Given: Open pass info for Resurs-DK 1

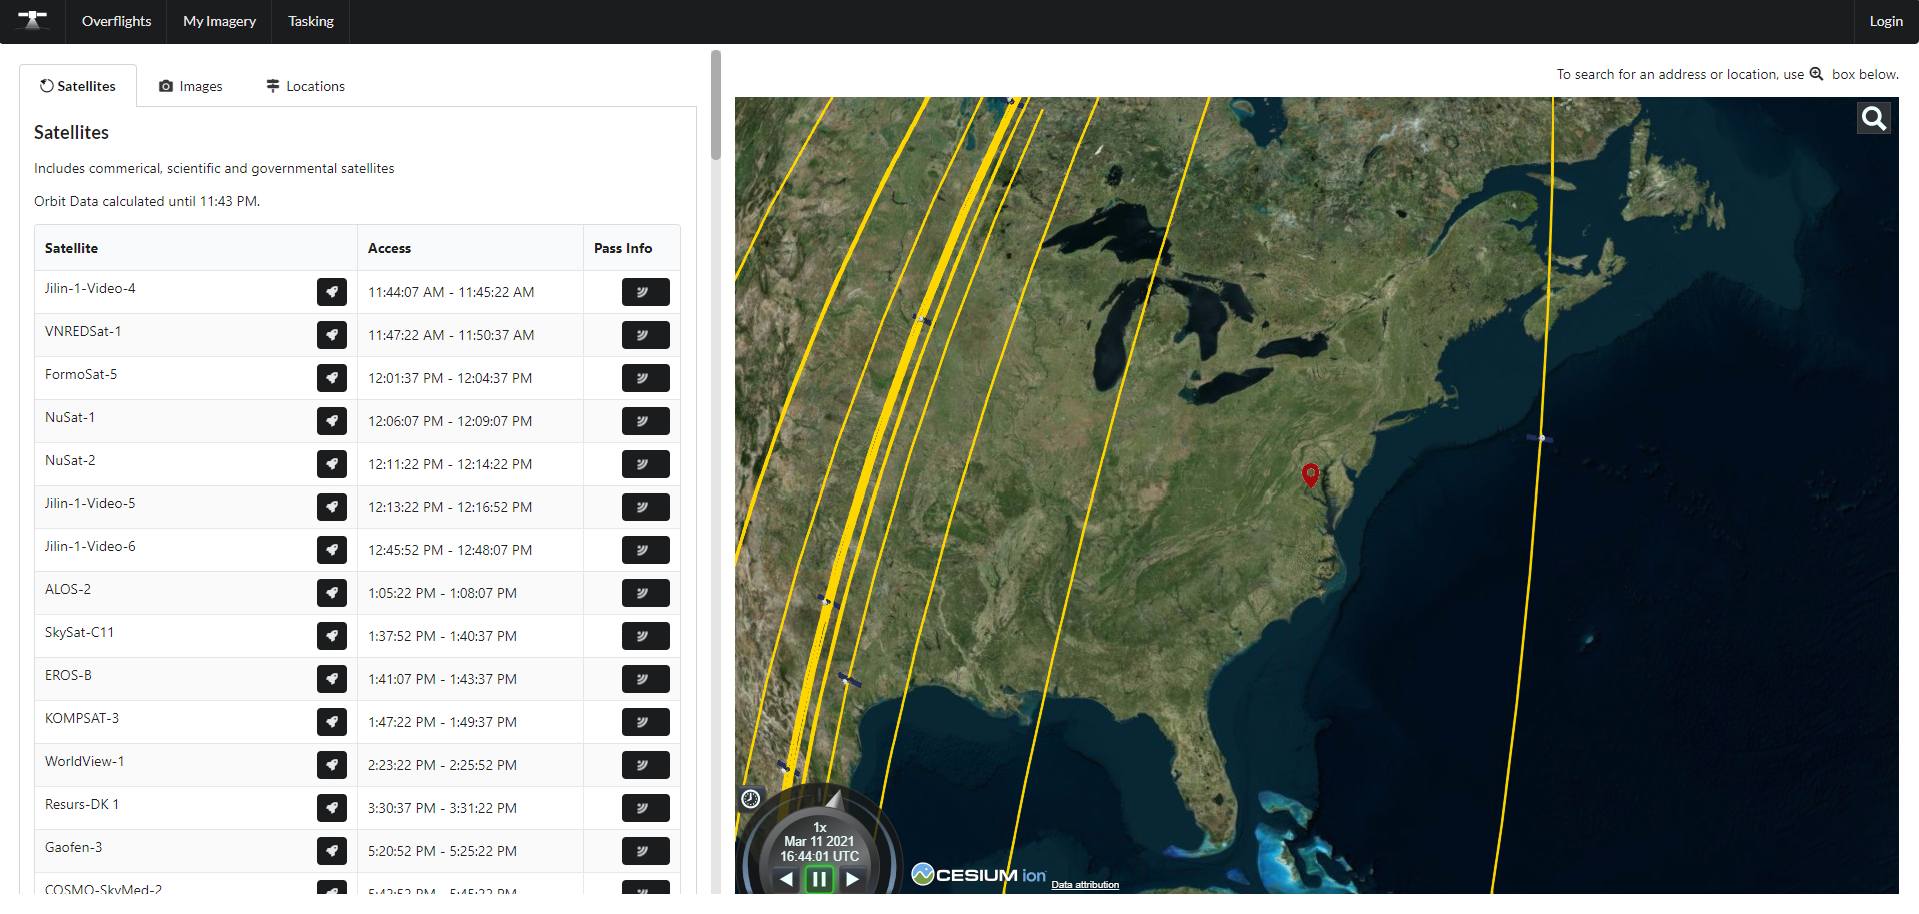Looking at the screenshot, I should (x=645, y=808).
